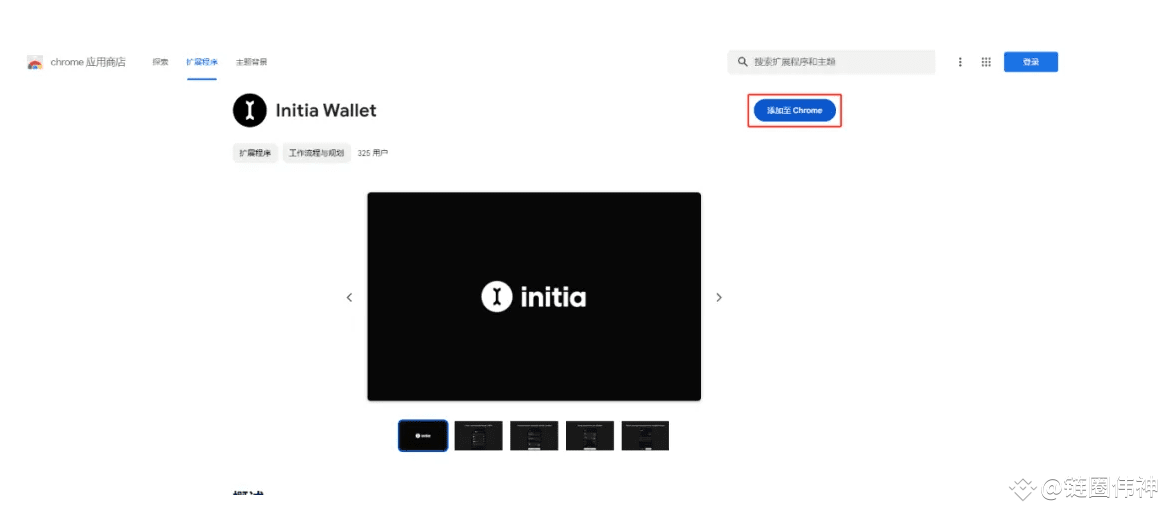
Task: Select the third screenshot thumbnail
Action: click(534, 436)
